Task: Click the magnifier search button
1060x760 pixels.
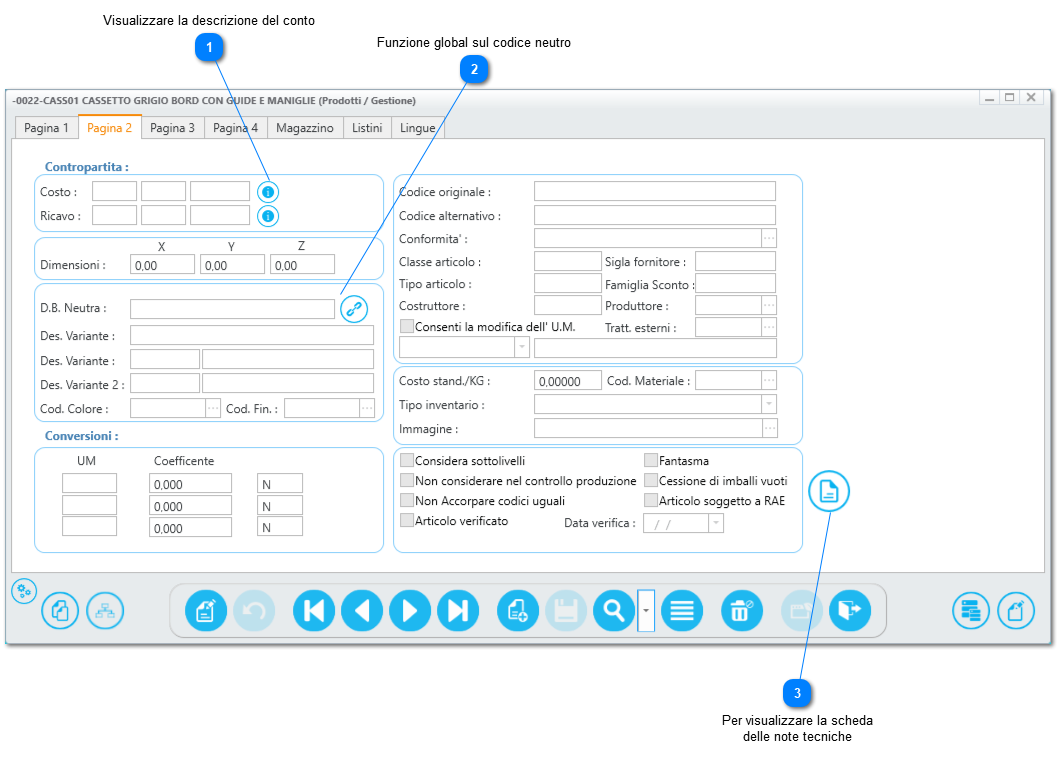Action: point(614,611)
